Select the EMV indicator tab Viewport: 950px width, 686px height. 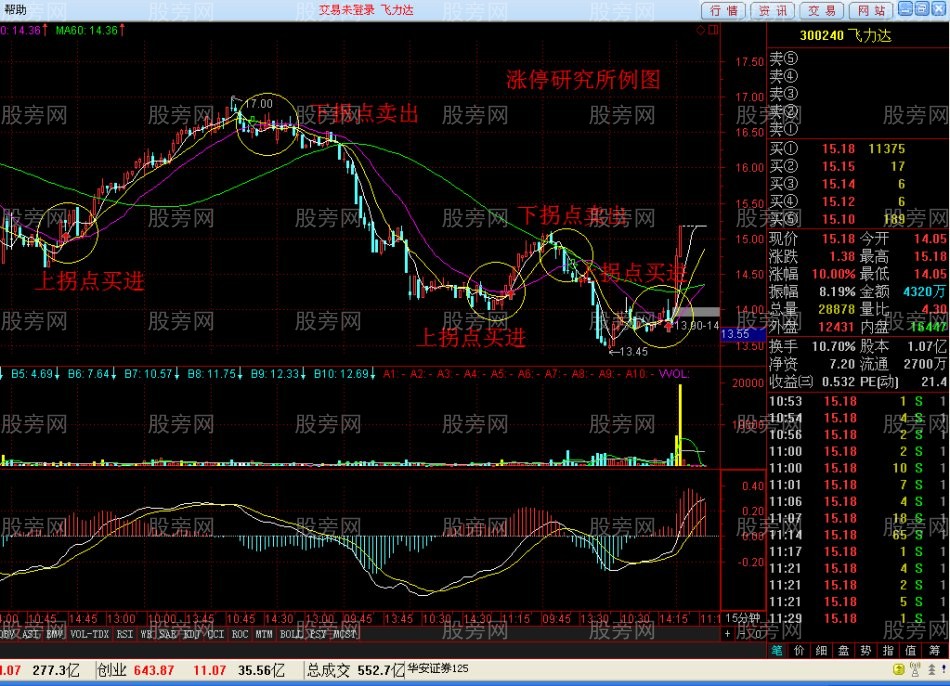[x=55, y=634]
